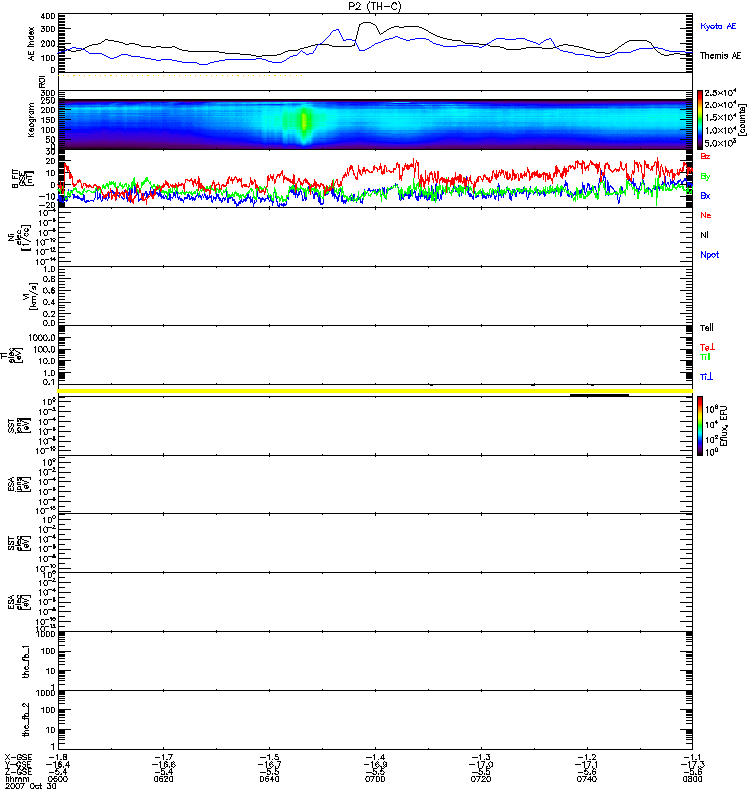Click the red Bz legend label
The image size is (750, 800).
(705, 156)
